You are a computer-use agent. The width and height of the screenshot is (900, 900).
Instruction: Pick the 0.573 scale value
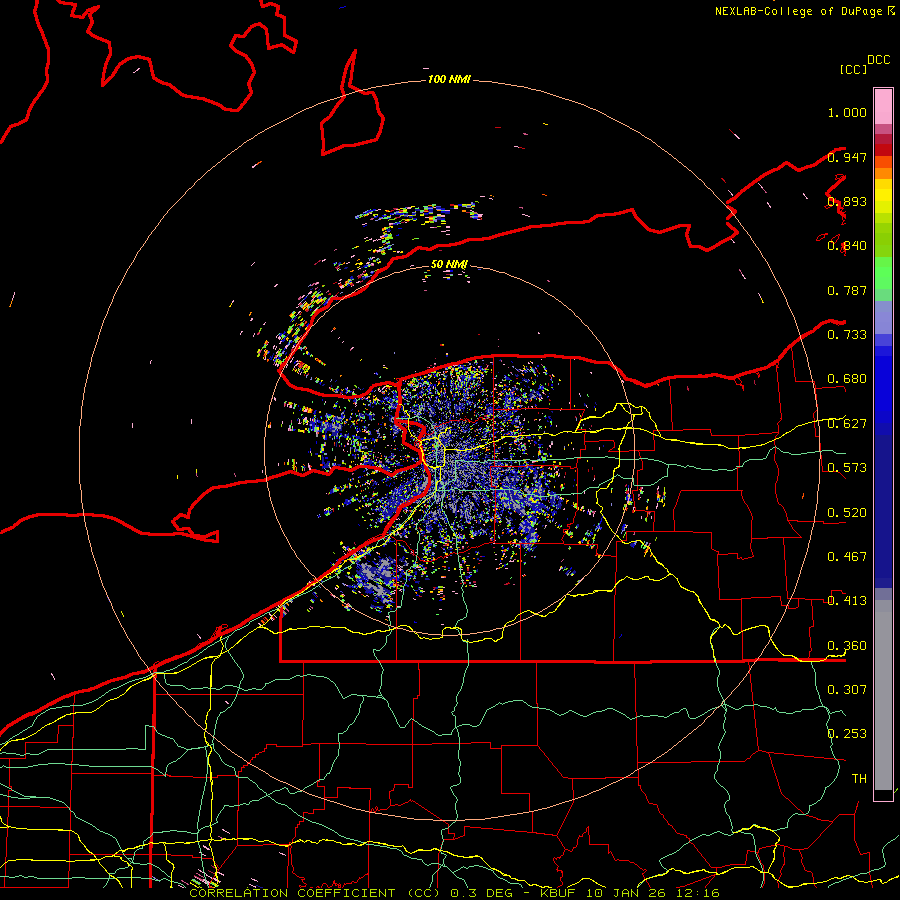(x=847, y=468)
